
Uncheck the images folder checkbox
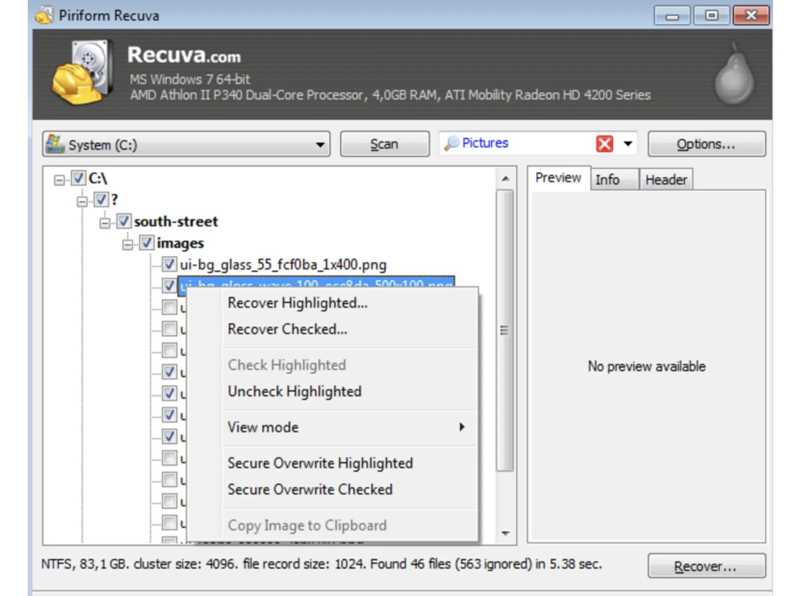click(146, 243)
